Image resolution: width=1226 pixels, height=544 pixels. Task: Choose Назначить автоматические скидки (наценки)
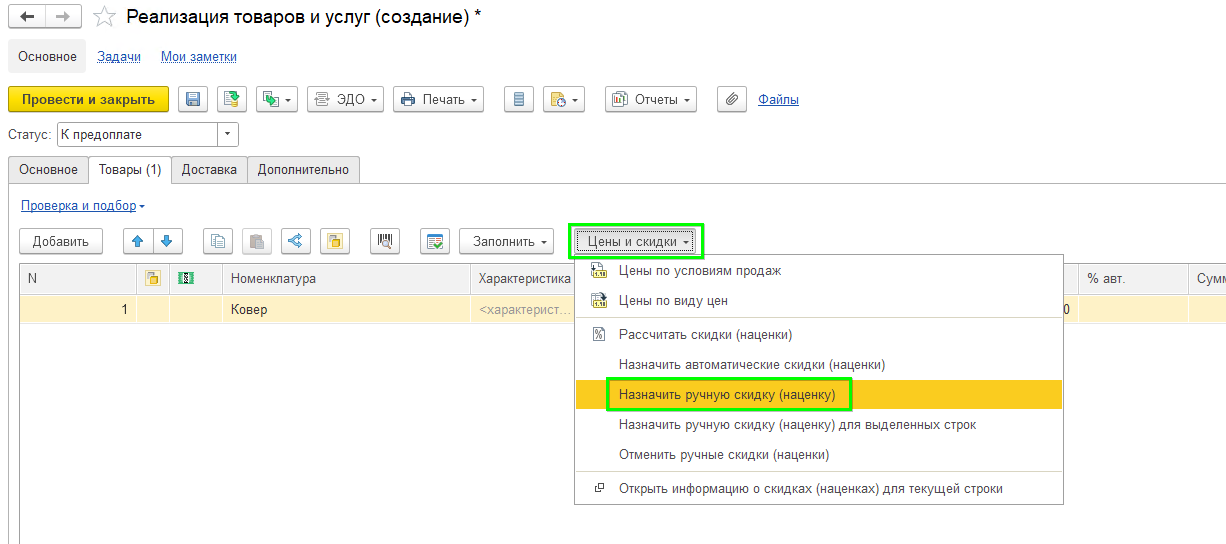point(818,364)
